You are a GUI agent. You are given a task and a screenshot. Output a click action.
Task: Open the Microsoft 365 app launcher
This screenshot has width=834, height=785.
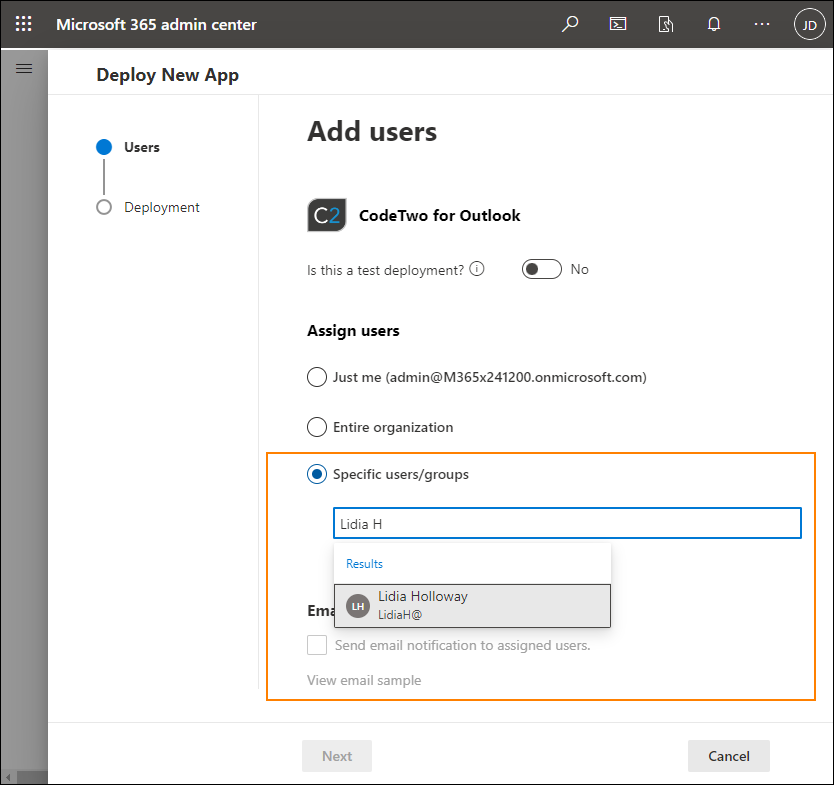[22, 23]
